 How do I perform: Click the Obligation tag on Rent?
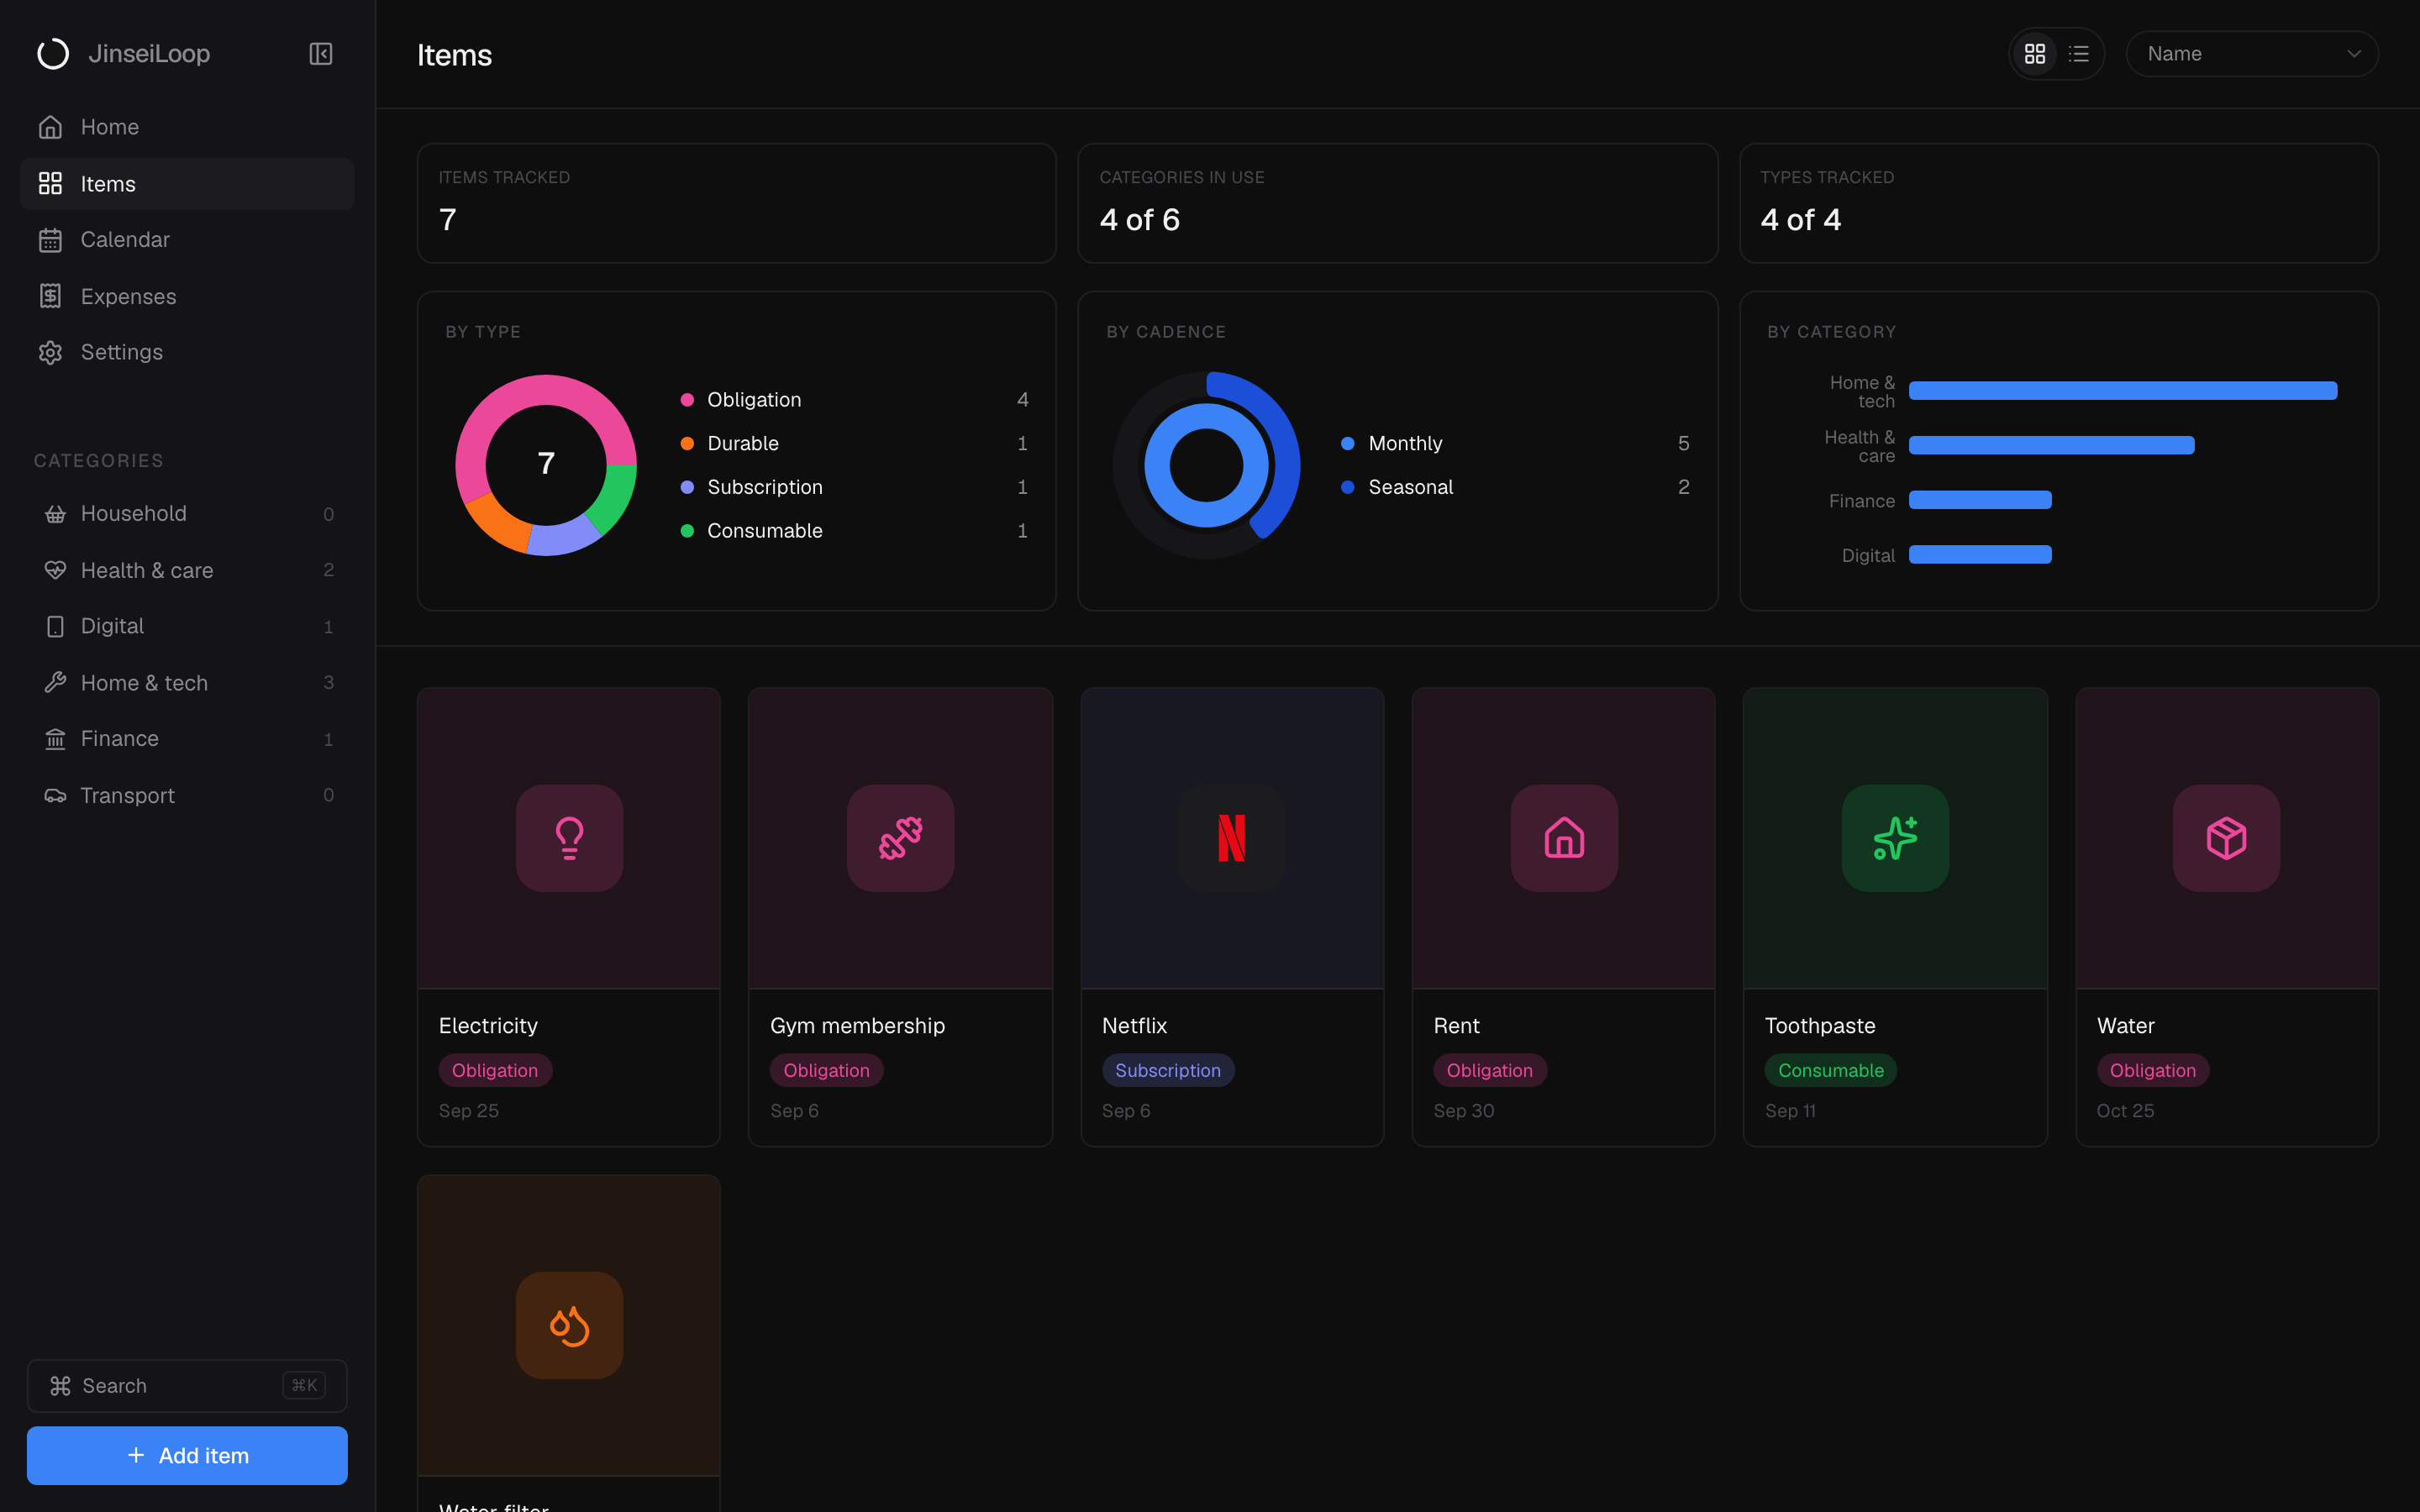click(1489, 1071)
